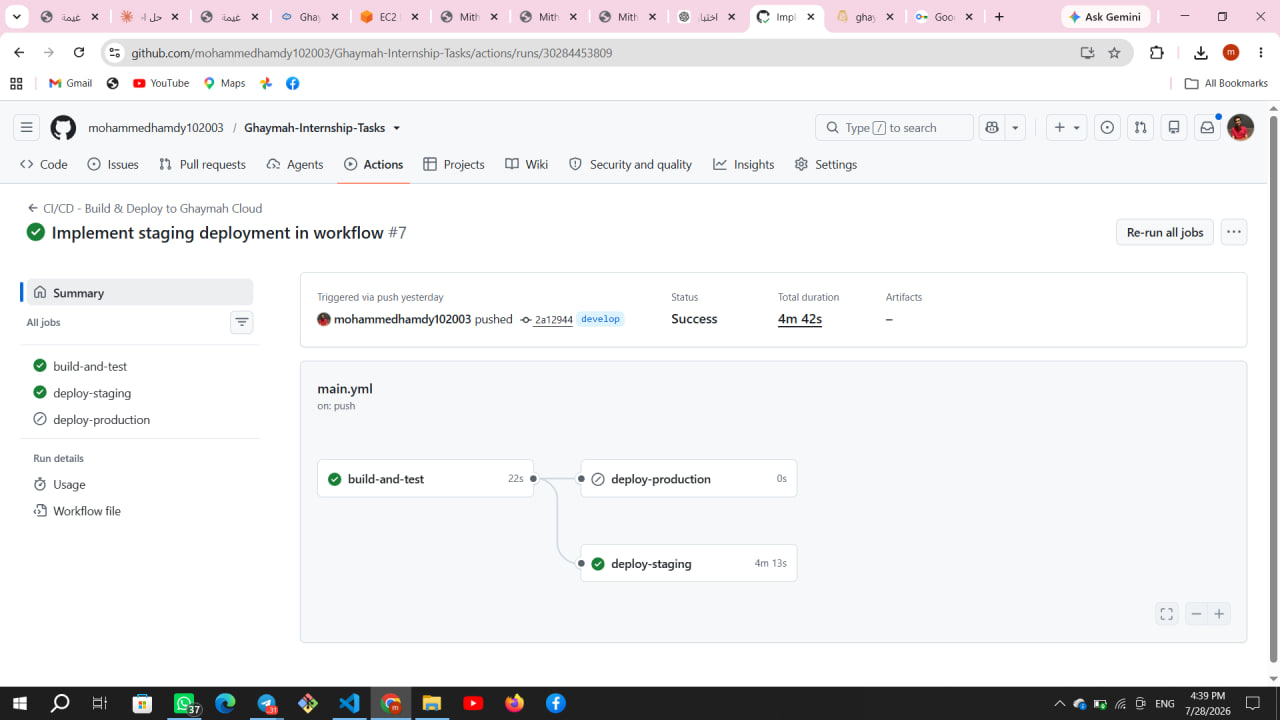Image resolution: width=1280 pixels, height=720 pixels.
Task: Open the YouTube bookmark
Action: coord(161,83)
